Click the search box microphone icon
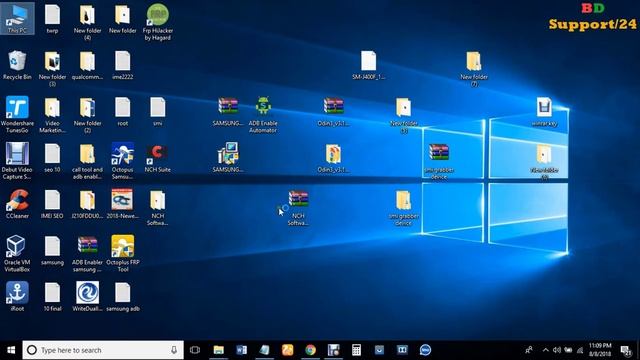 coord(174,350)
